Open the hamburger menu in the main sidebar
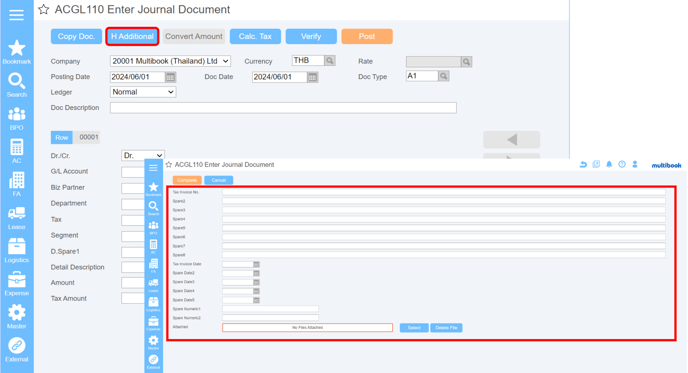 click(x=16, y=15)
